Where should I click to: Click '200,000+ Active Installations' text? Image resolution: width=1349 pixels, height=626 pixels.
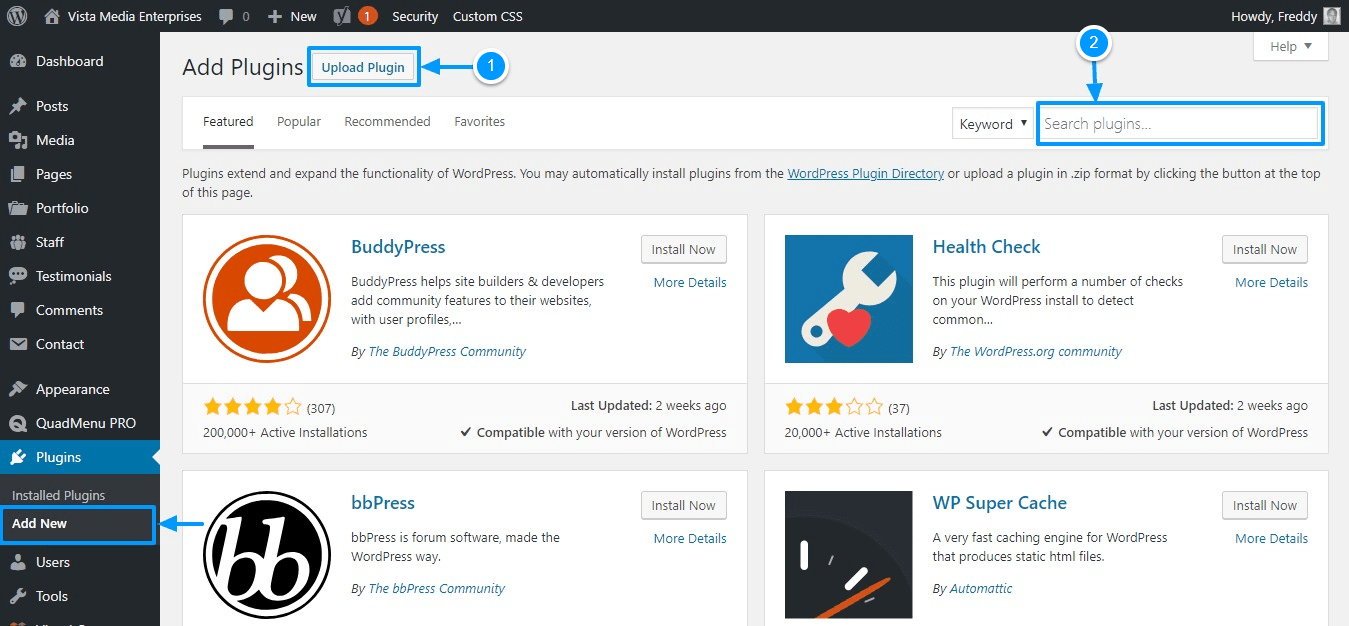[x=285, y=433]
